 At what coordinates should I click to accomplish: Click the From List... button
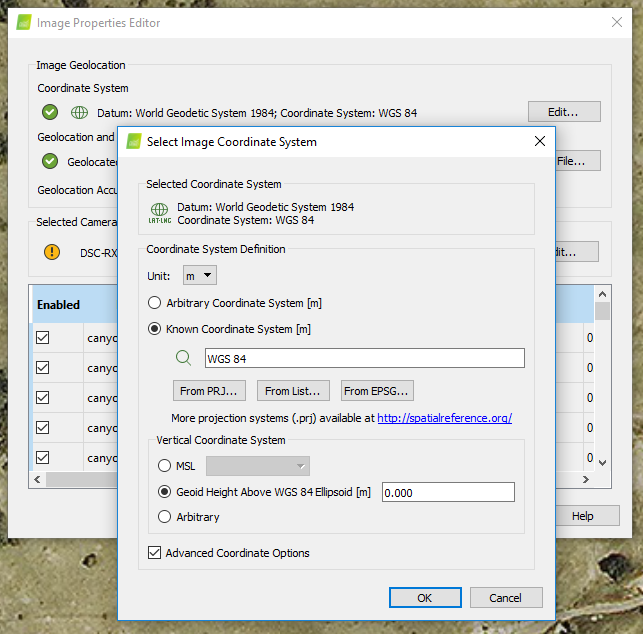293,391
